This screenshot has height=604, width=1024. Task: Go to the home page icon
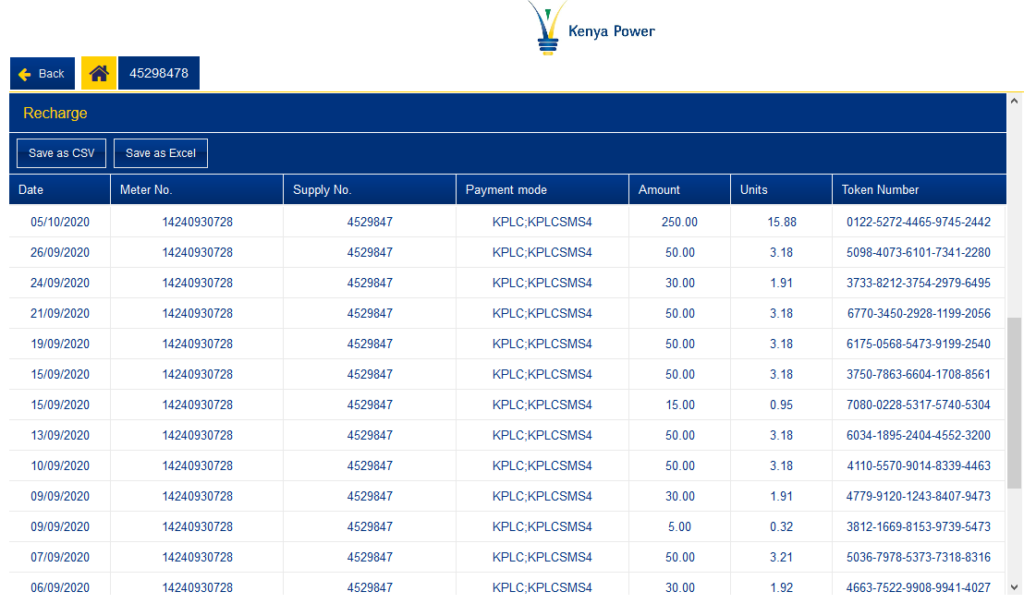99,73
